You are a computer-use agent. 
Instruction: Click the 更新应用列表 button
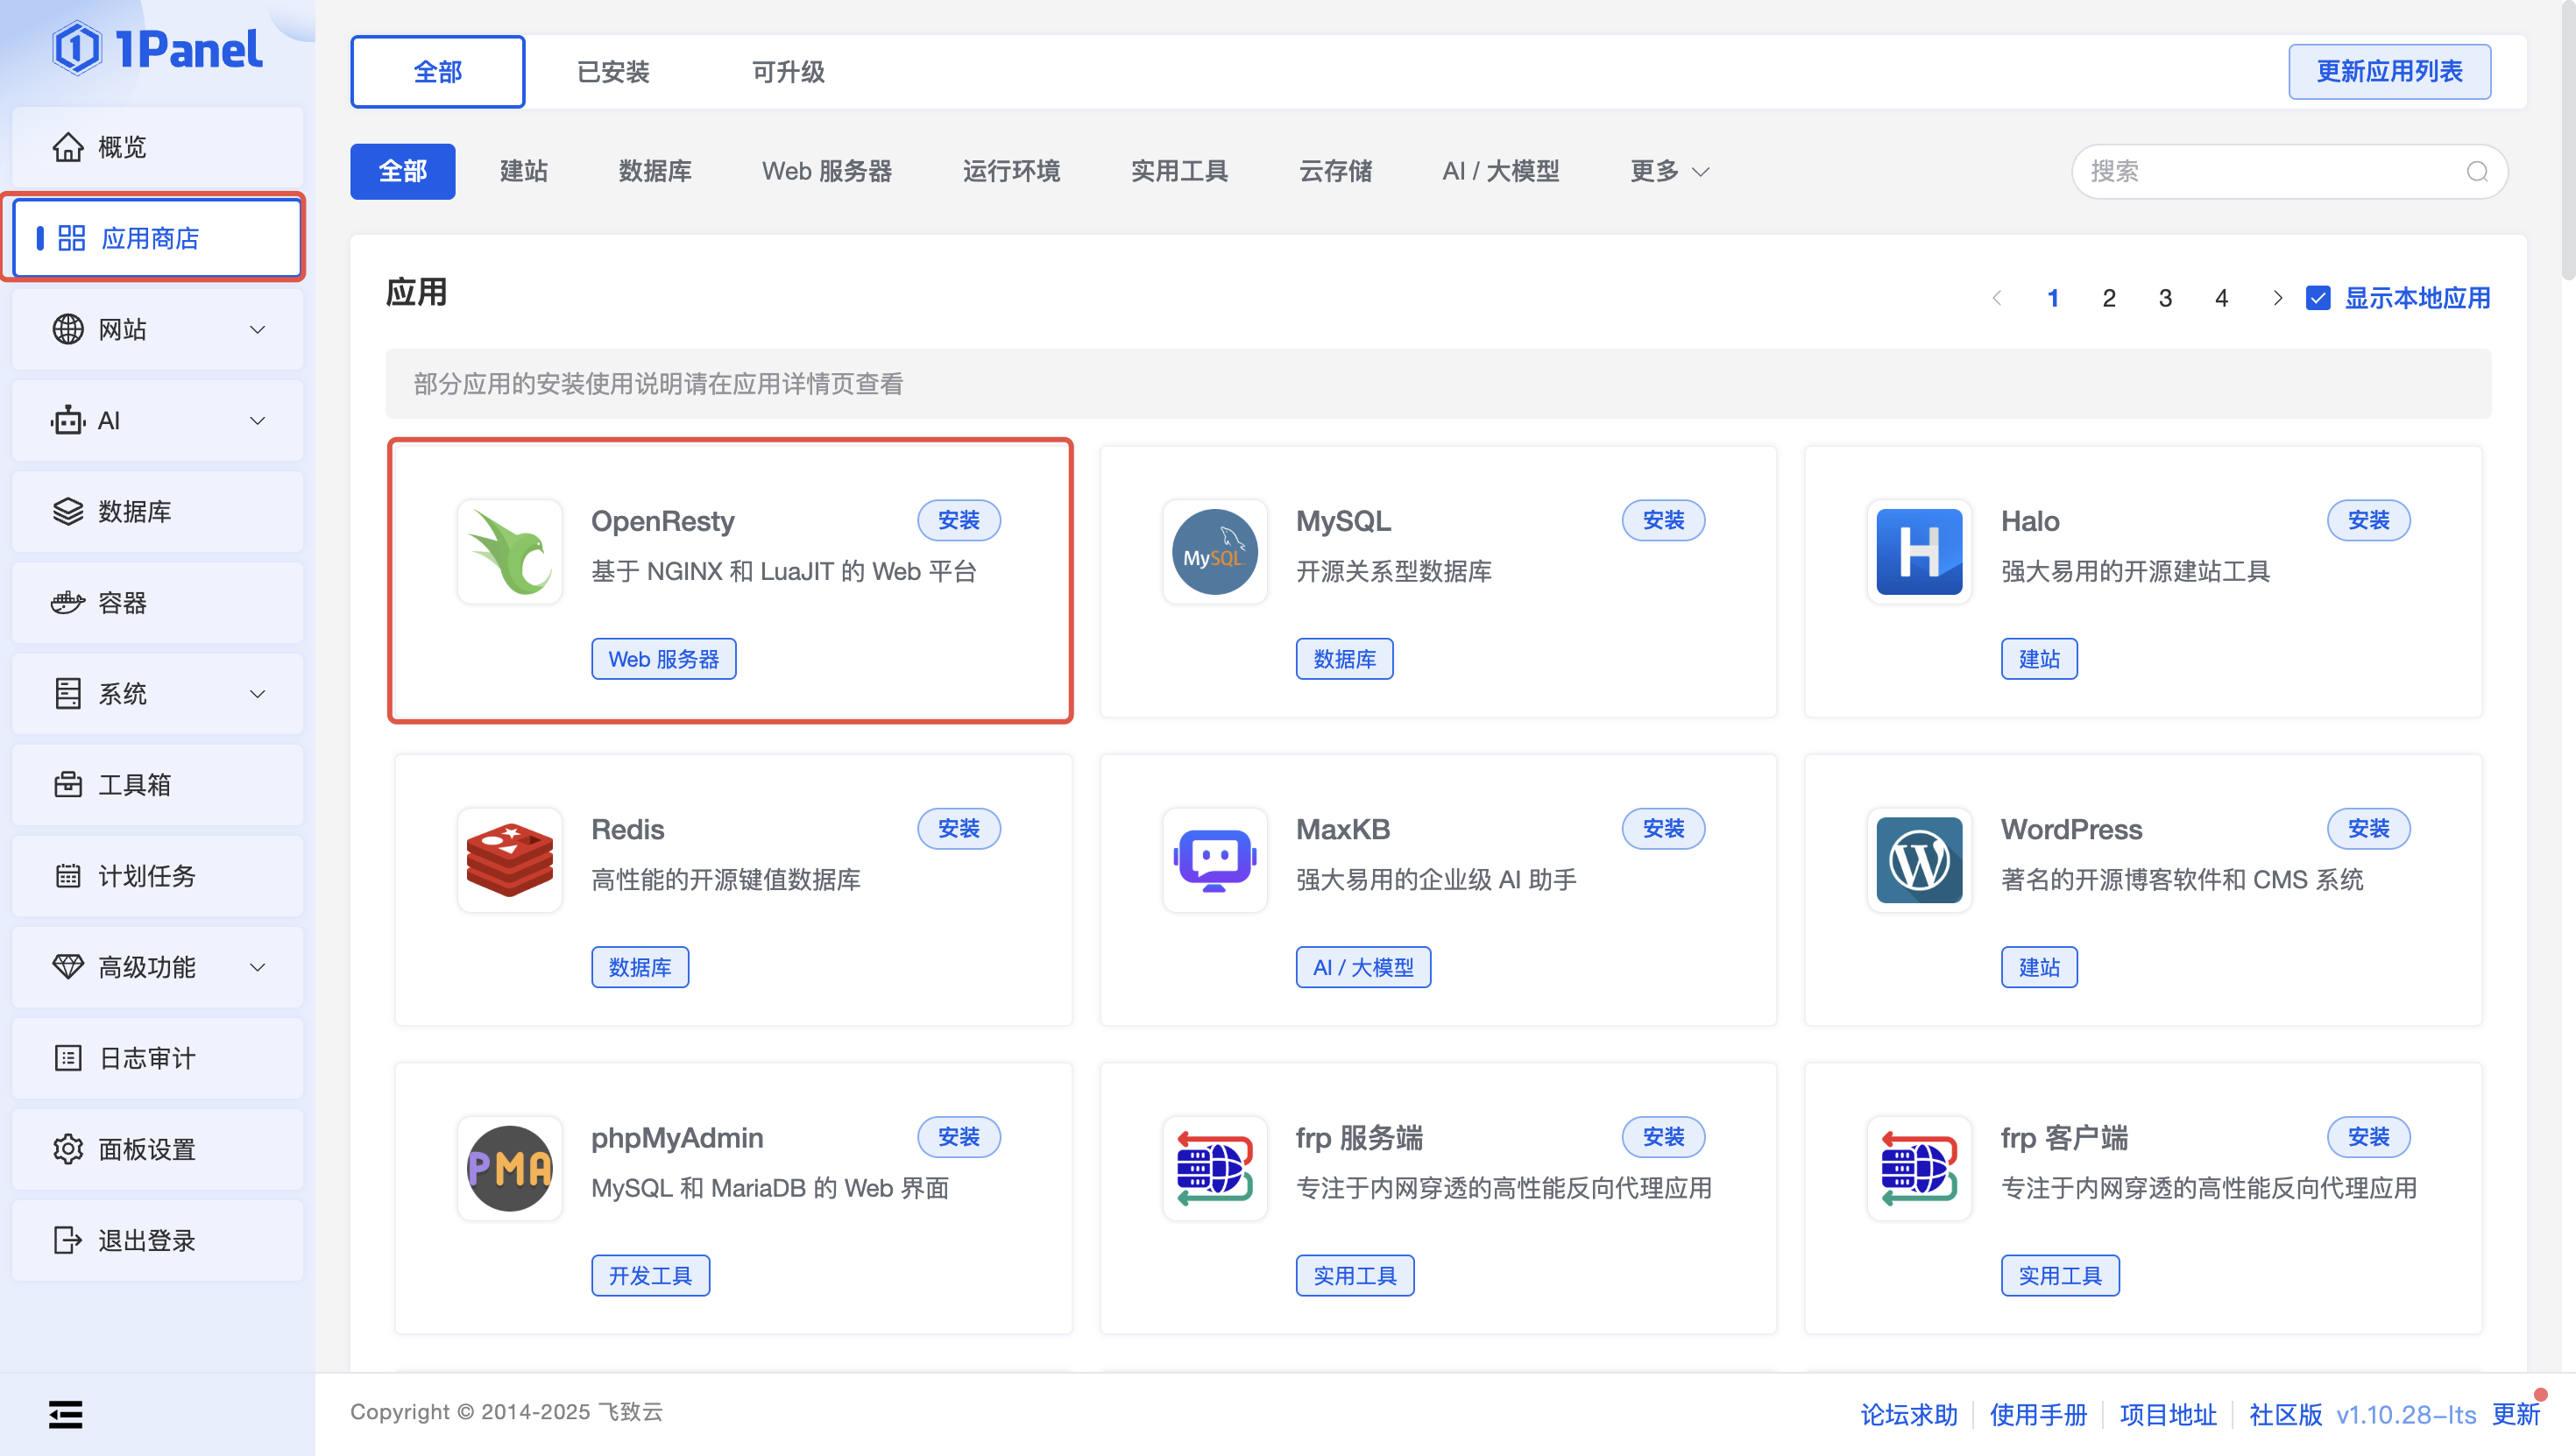point(2389,71)
